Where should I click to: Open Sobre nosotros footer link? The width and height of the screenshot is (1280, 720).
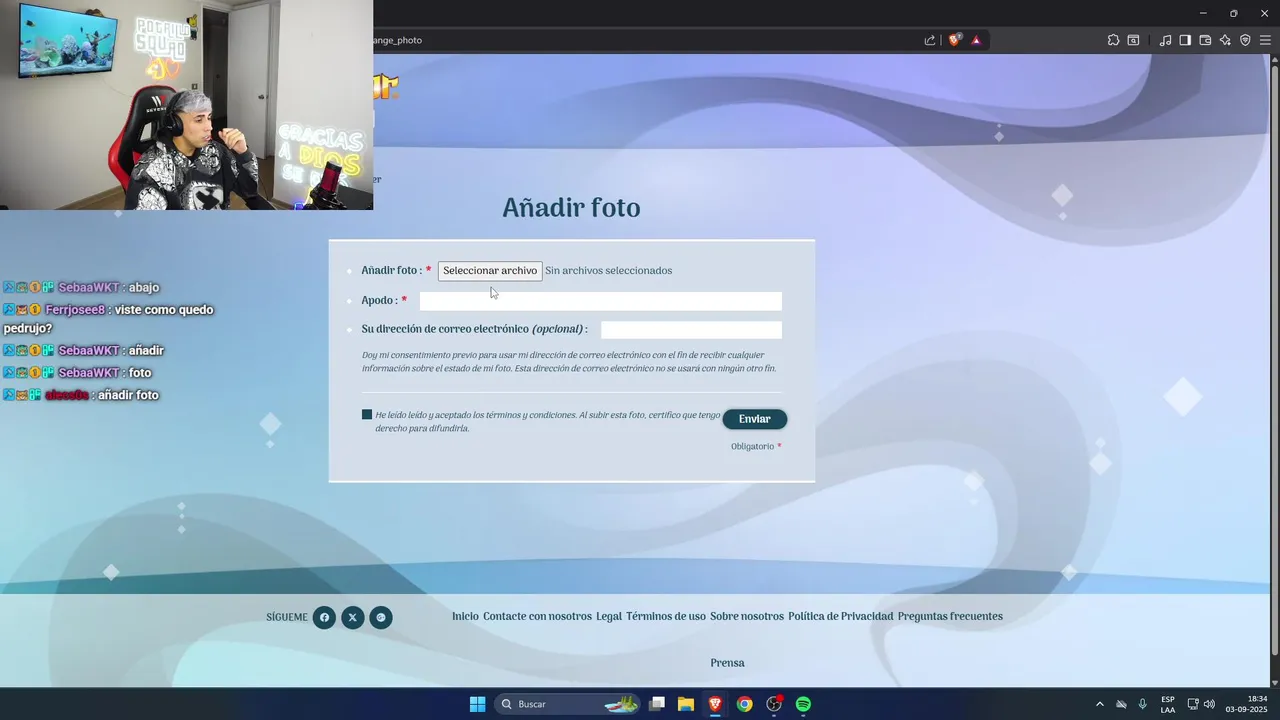(747, 616)
